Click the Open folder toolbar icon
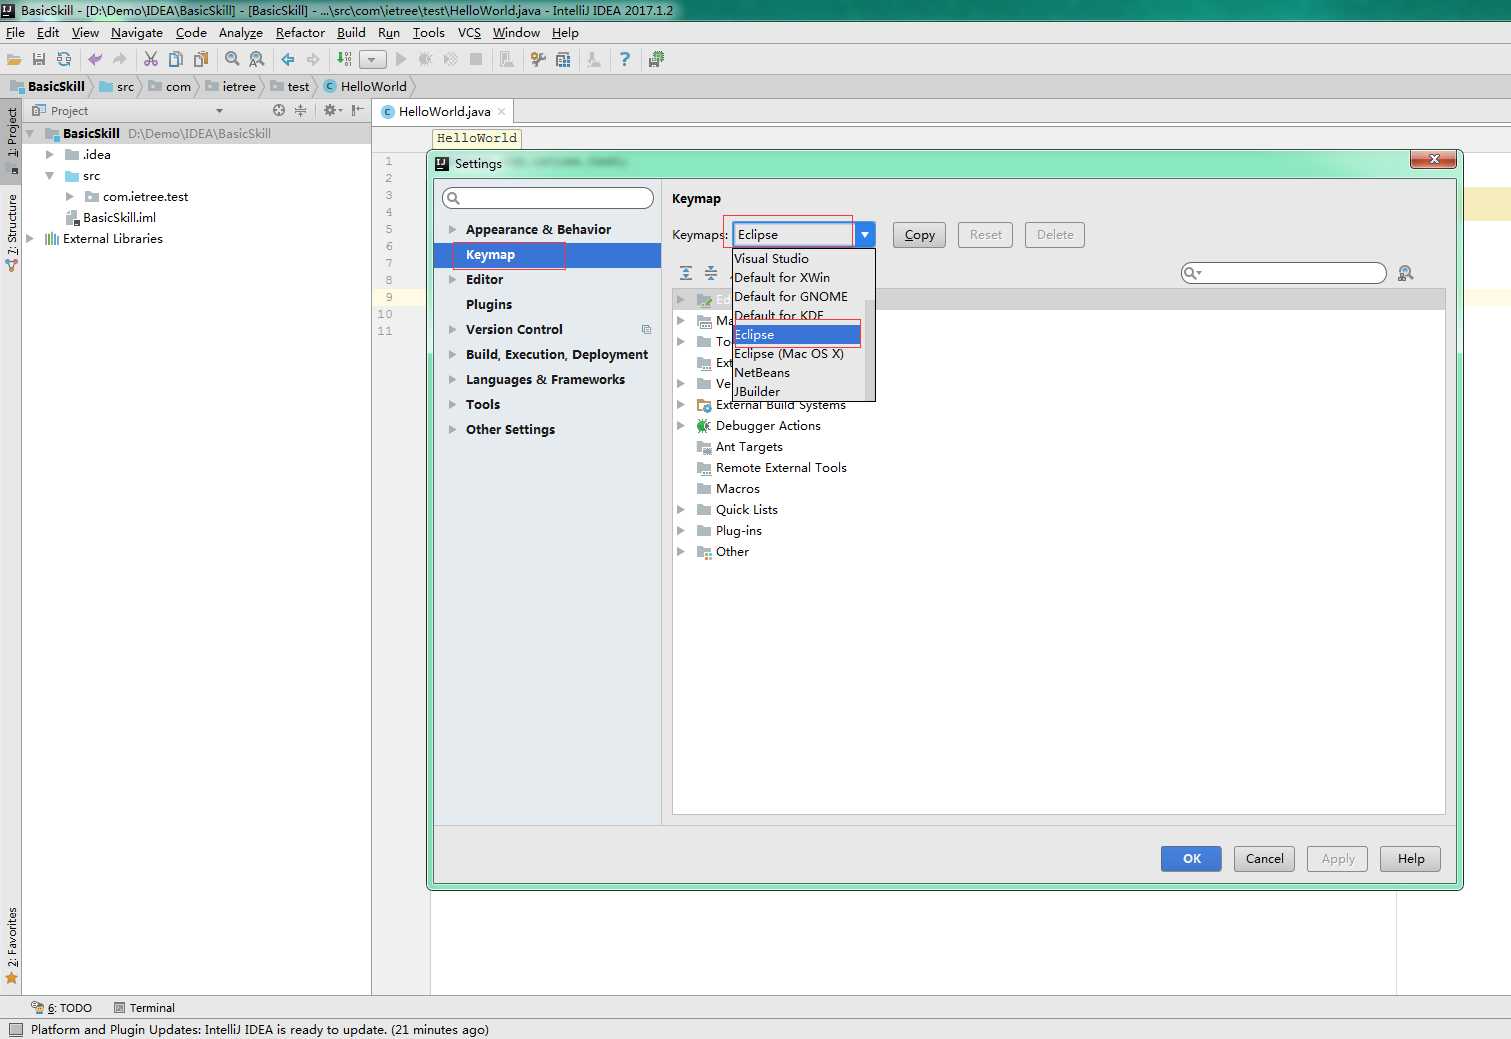 [x=14, y=60]
